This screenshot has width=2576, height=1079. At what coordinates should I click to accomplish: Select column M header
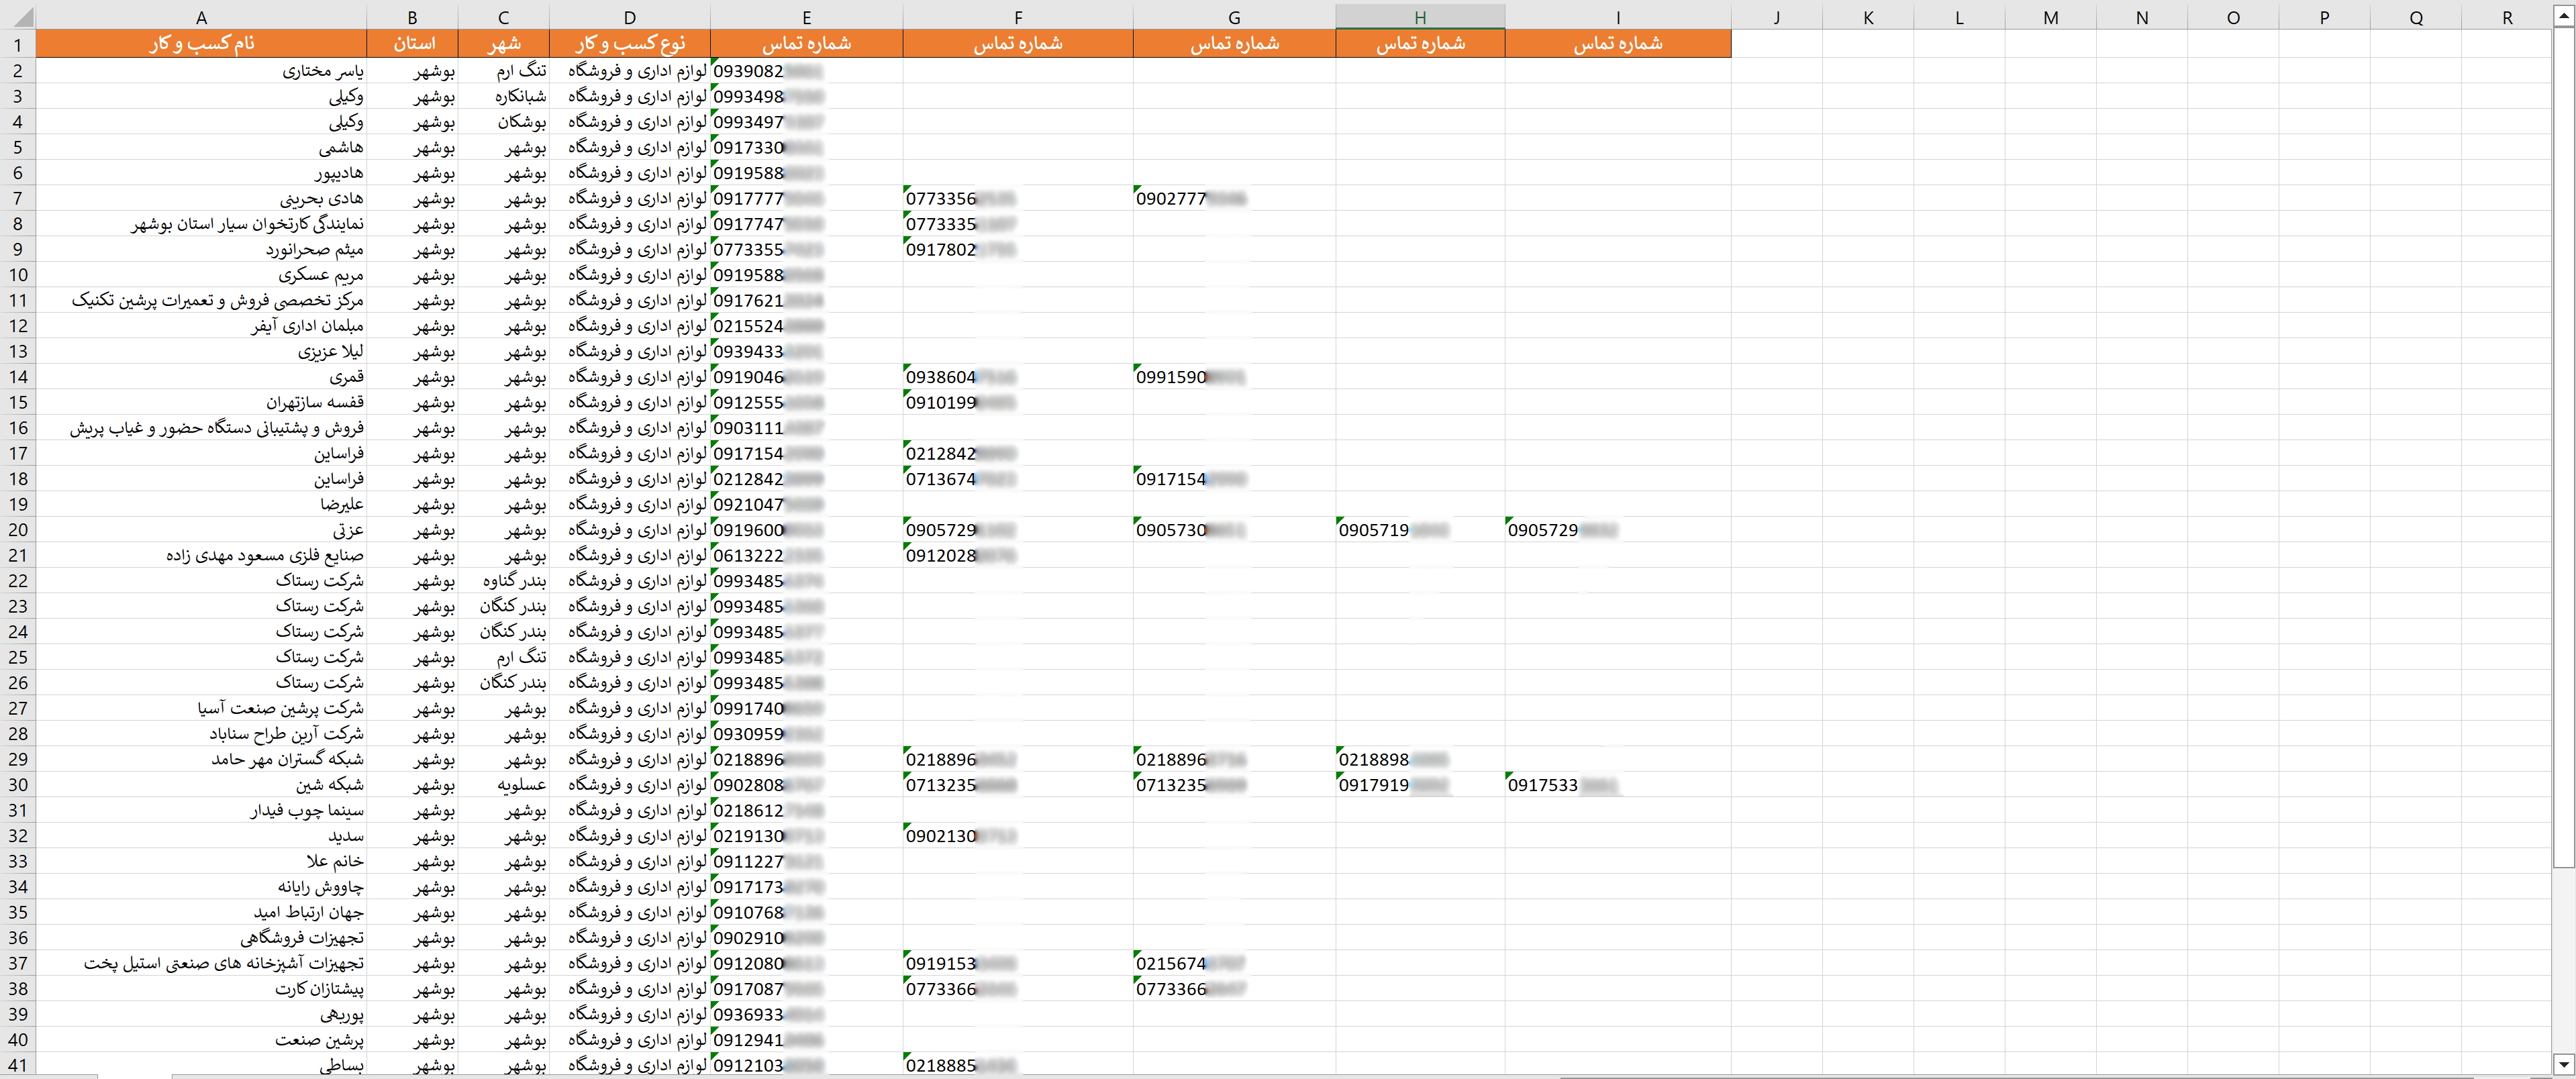[x=2050, y=17]
